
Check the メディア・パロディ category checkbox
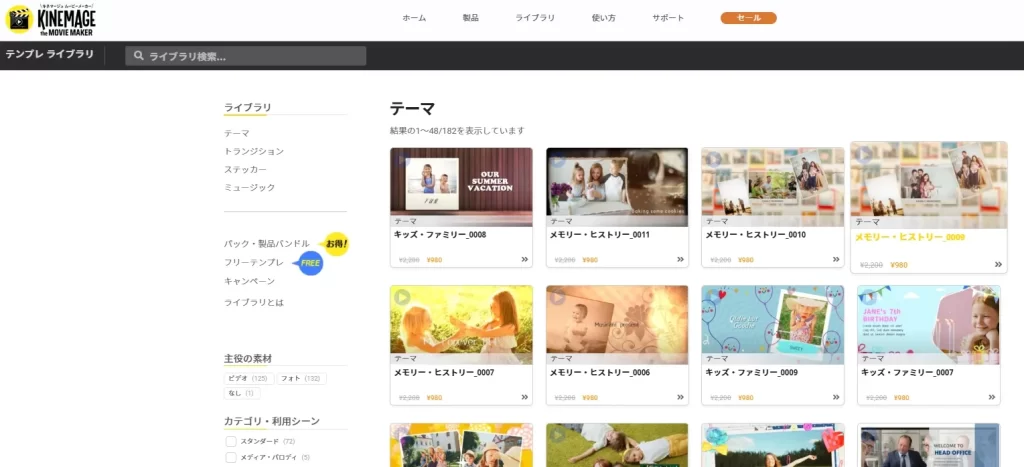[x=231, y=457]
